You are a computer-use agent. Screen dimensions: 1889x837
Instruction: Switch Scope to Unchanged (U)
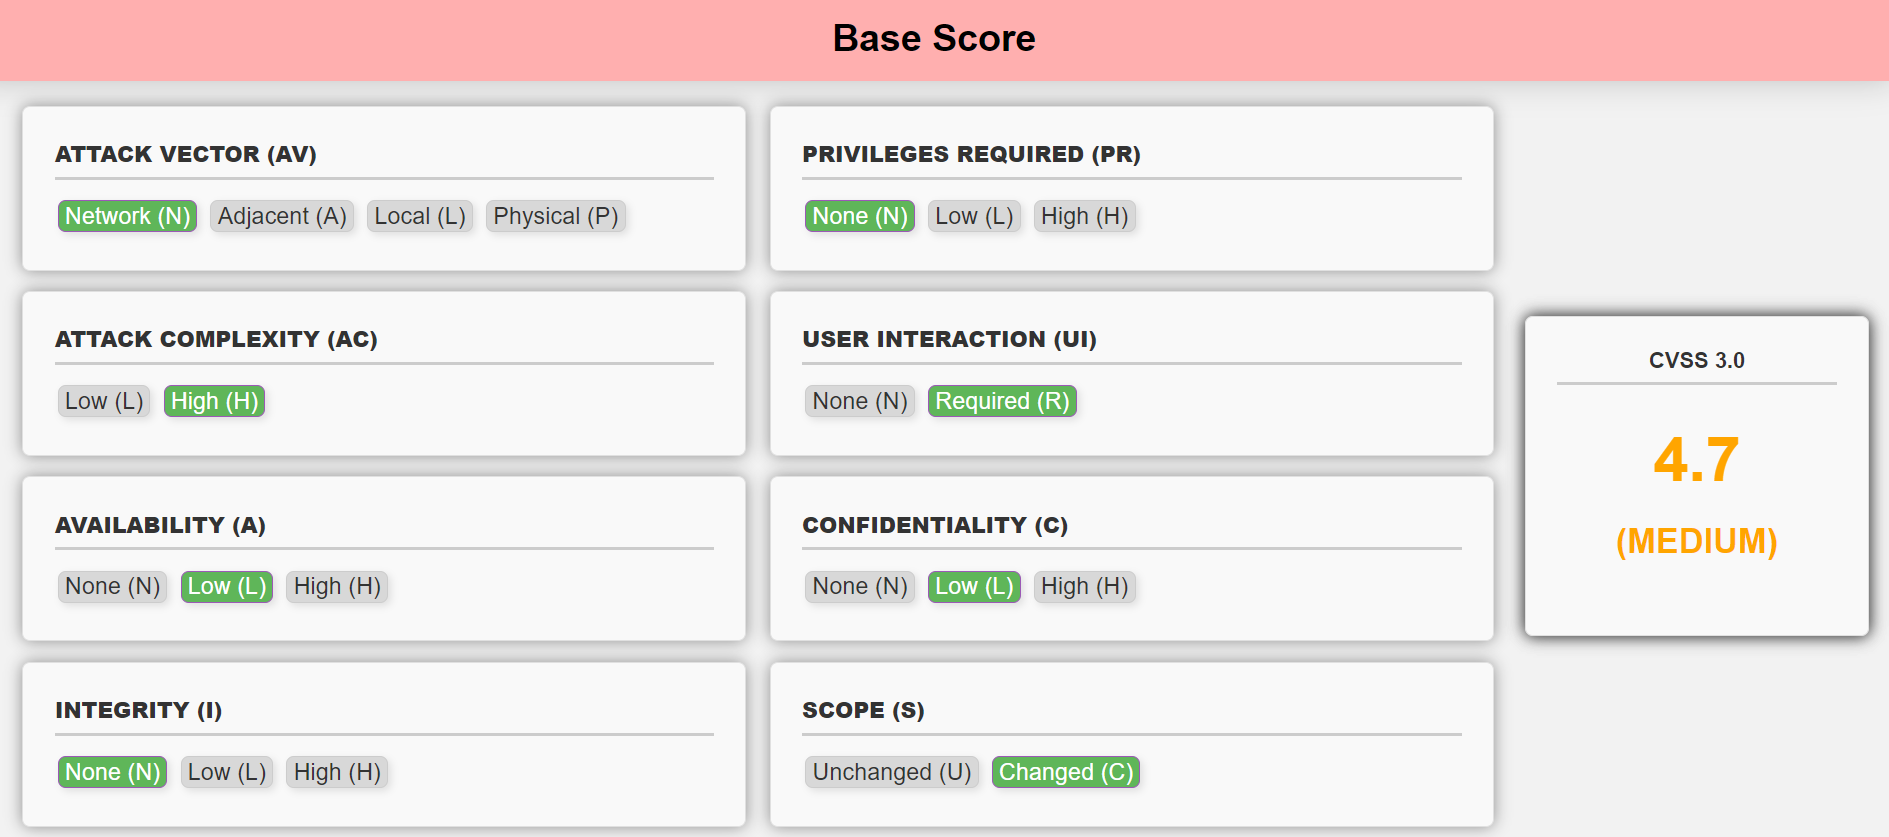891,772
